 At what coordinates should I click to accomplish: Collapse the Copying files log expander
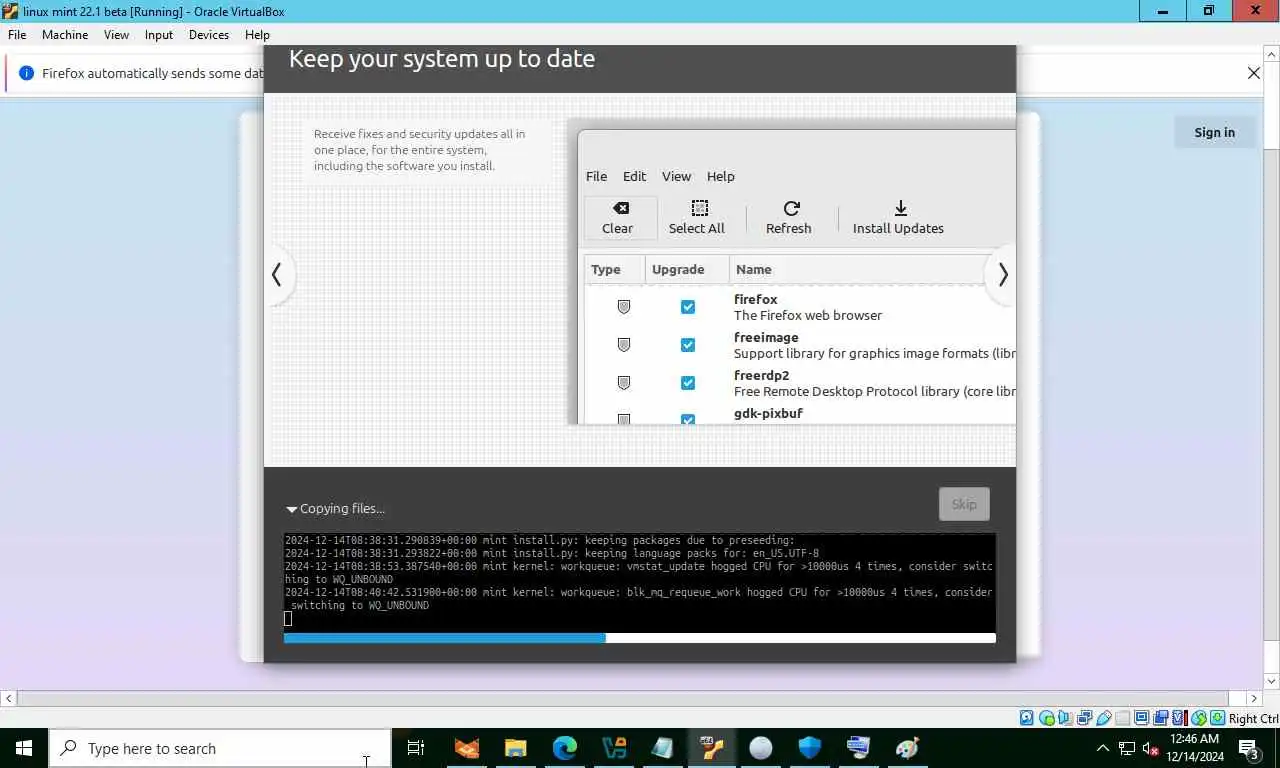292,509
